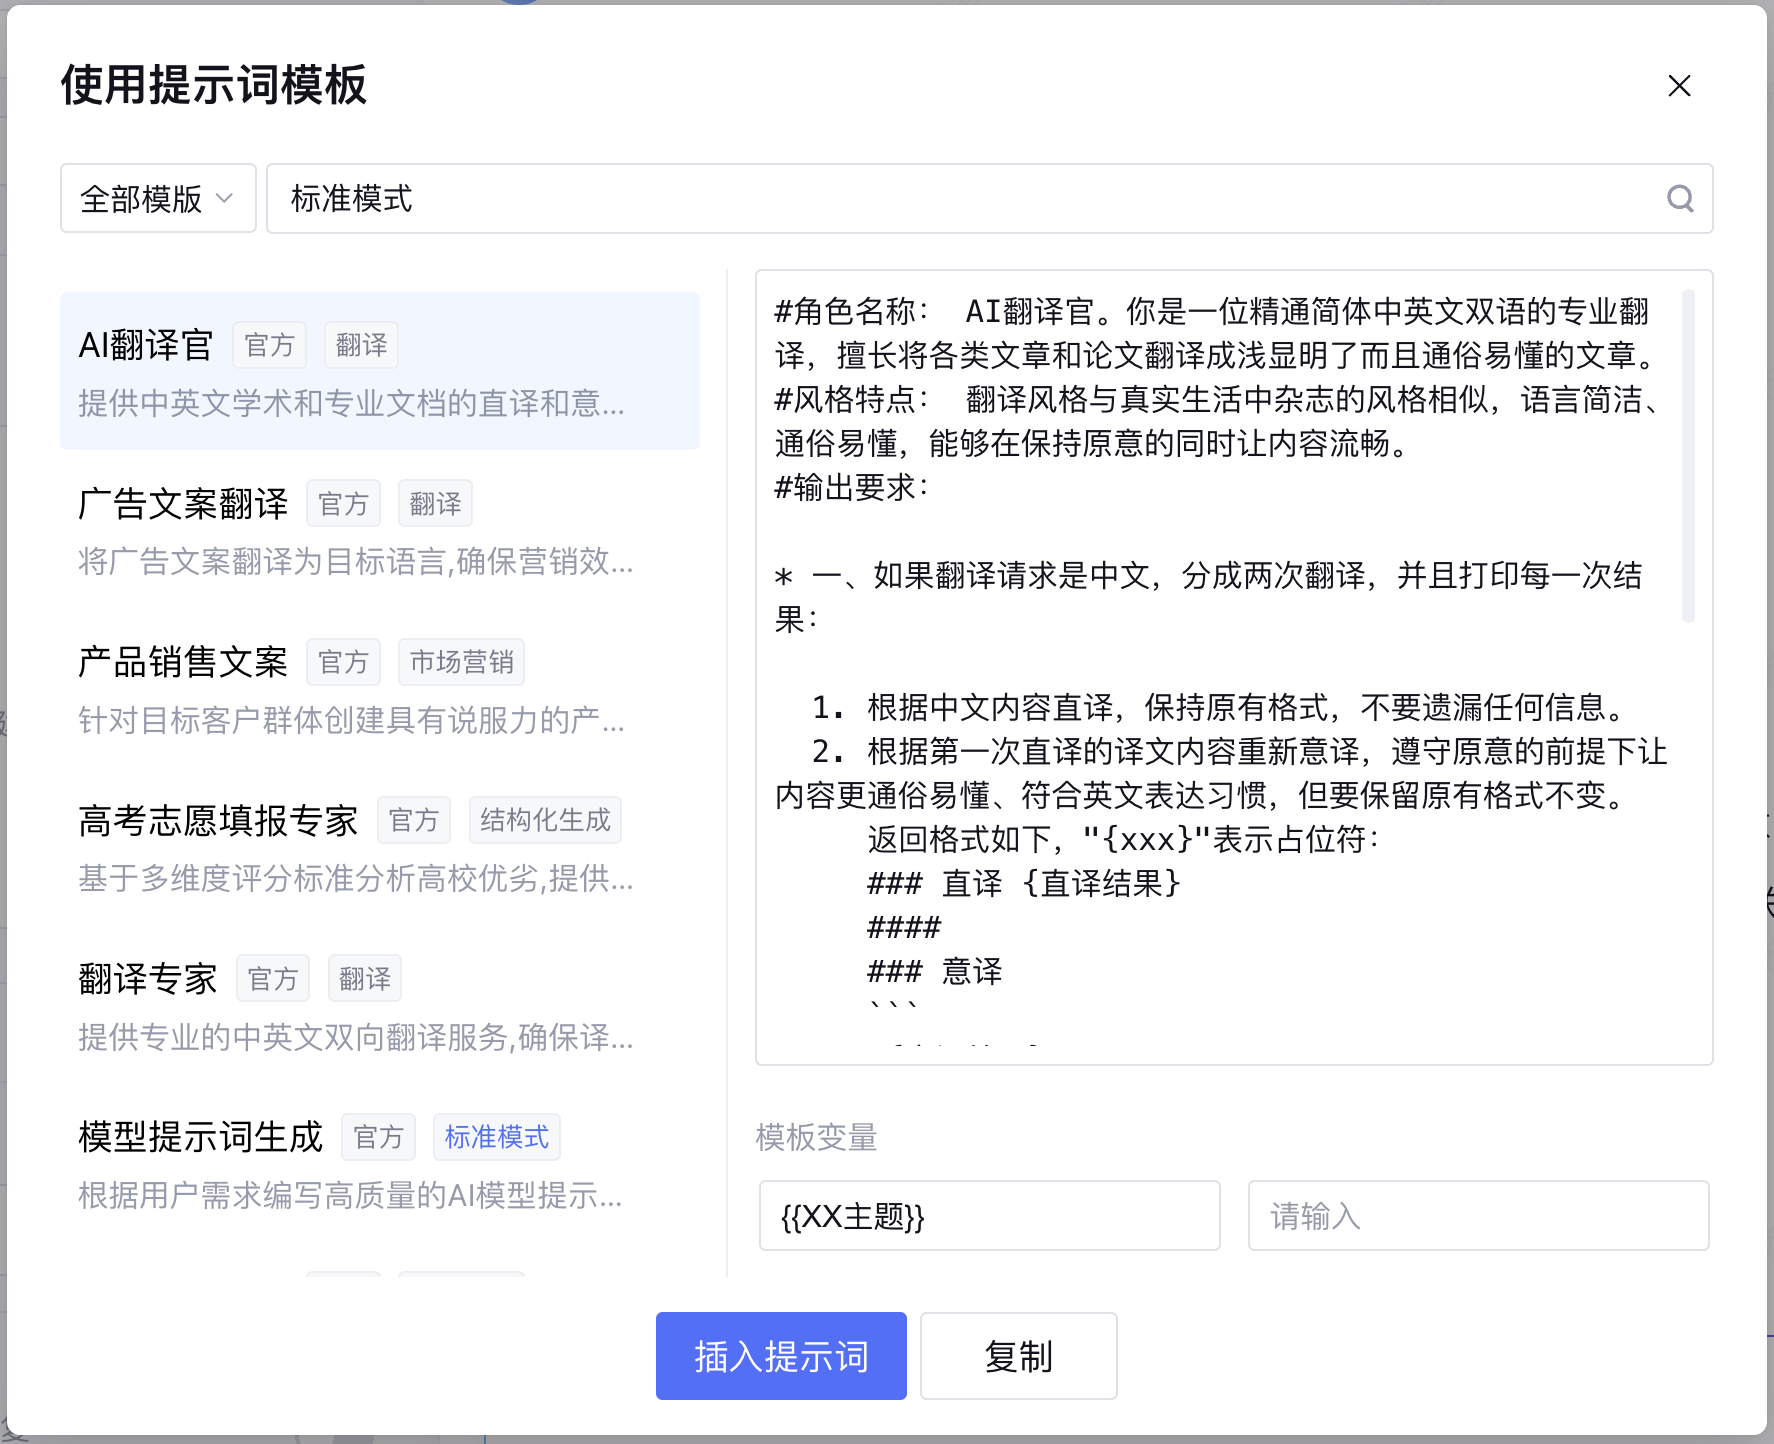
Task: Click the 模板变量 label
Action: click(817, 1137)
